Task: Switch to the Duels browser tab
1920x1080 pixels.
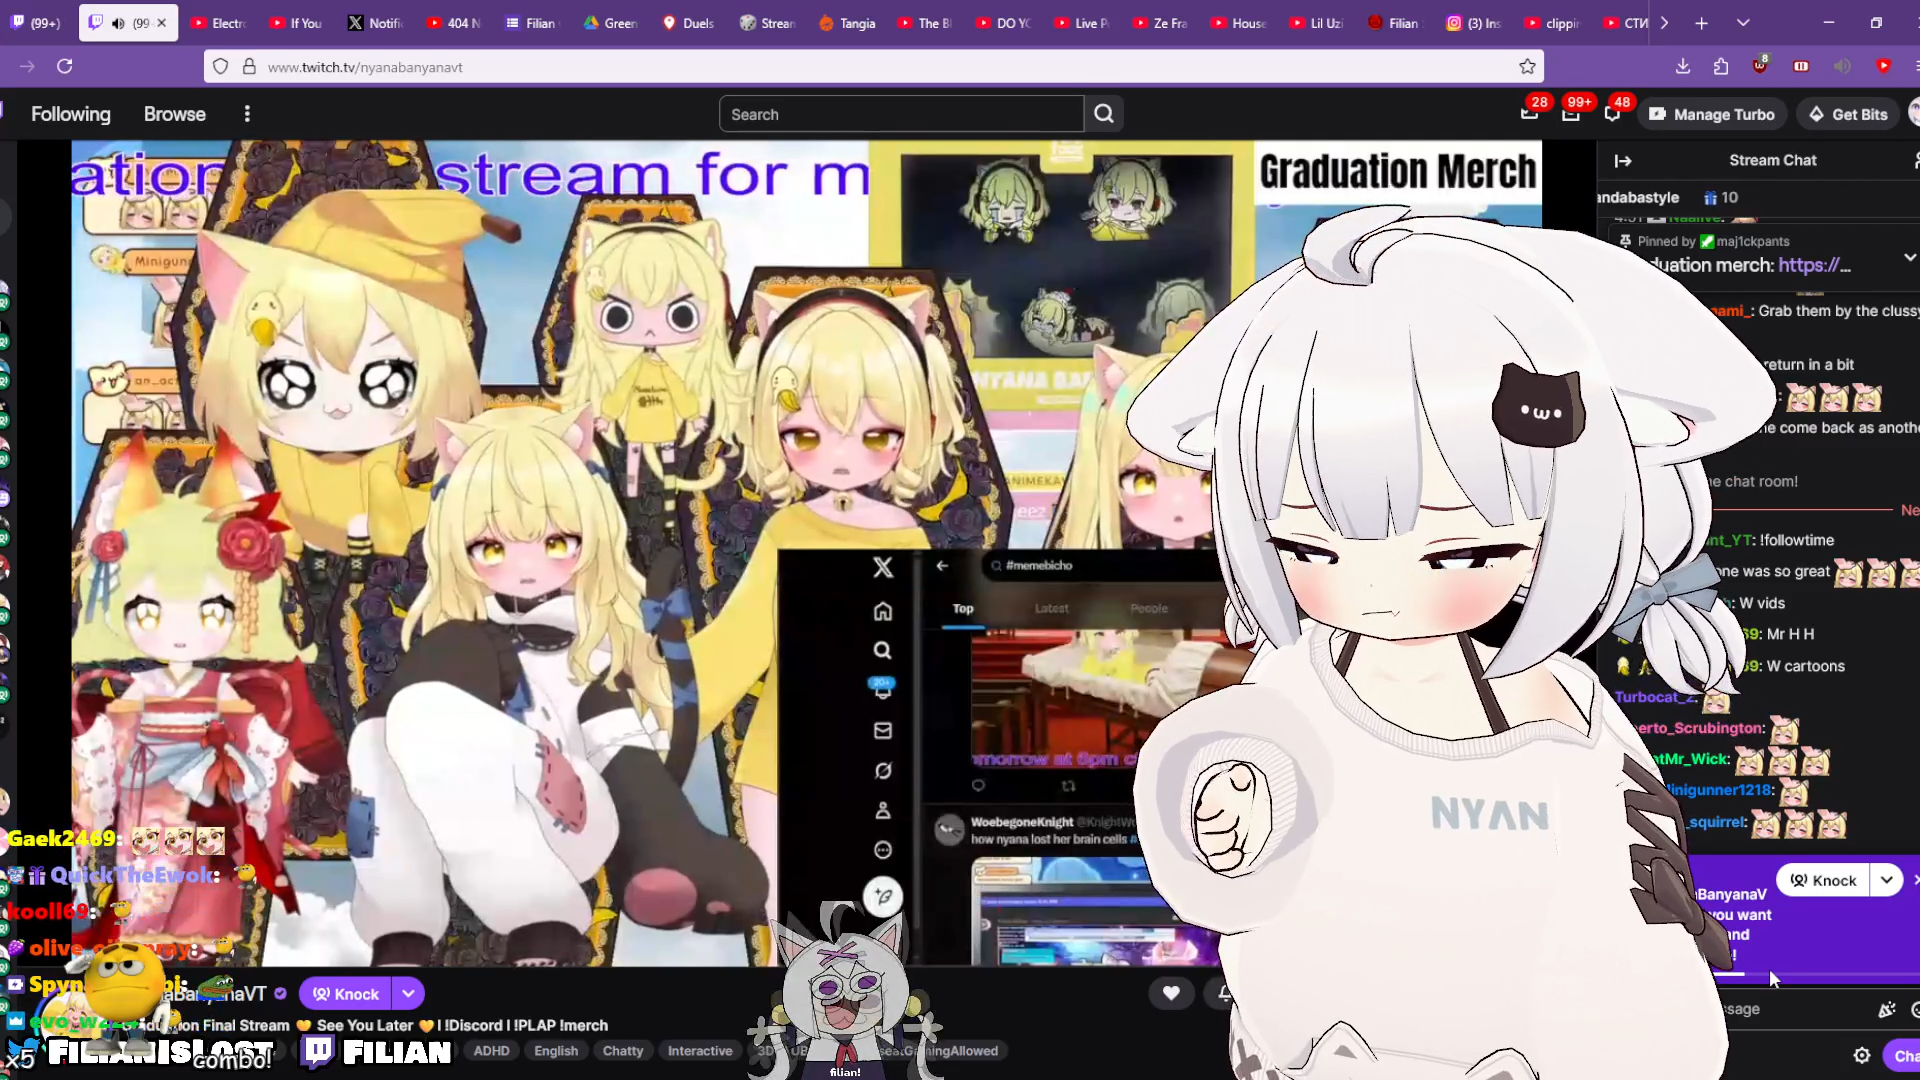Action: coord(688,23)
